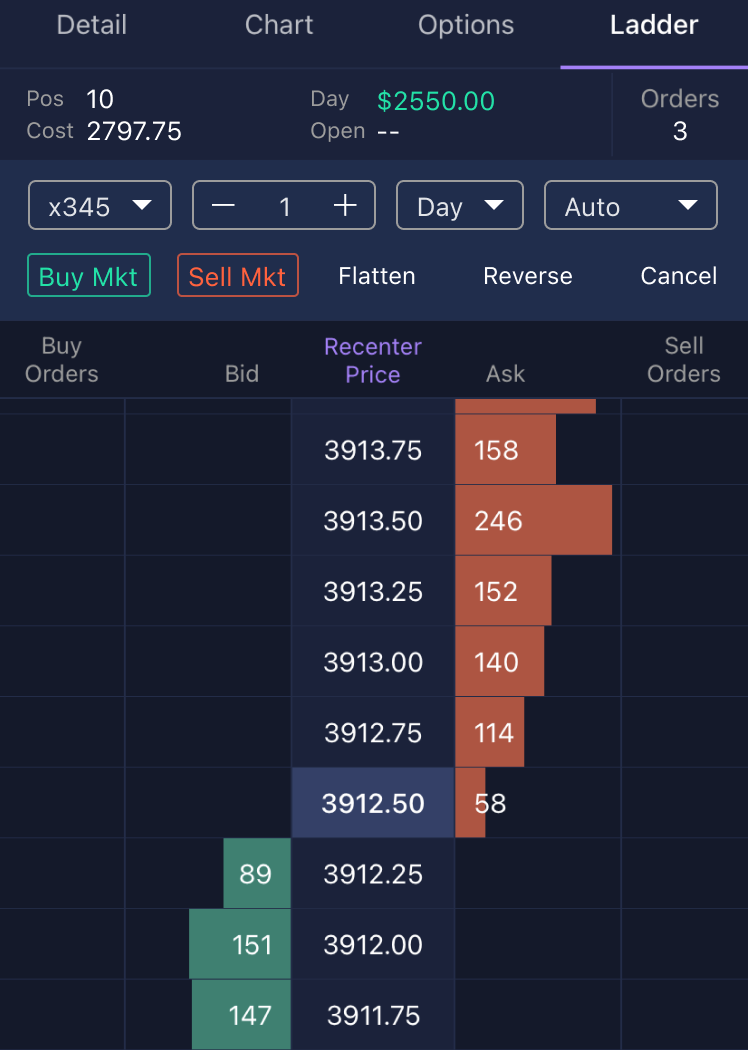Click Recenter Price column header

click(373, 361)
